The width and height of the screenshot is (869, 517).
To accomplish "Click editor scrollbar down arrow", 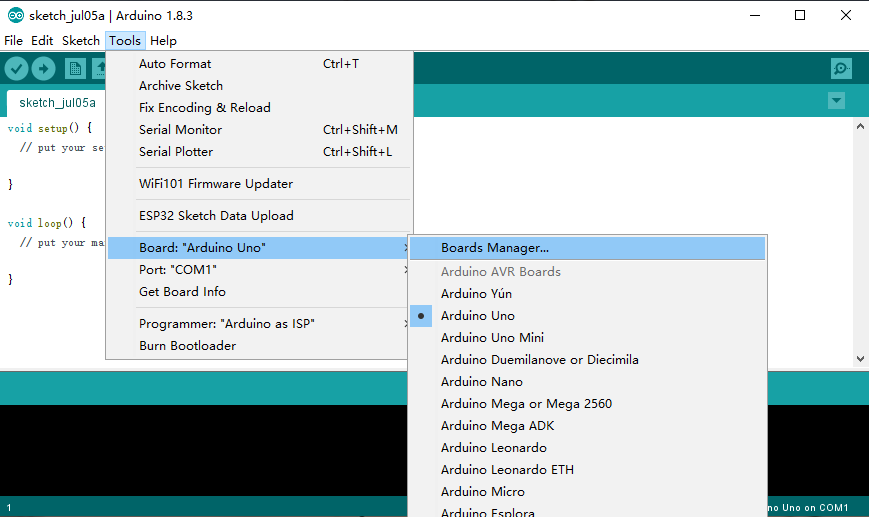I will (860, 359).
